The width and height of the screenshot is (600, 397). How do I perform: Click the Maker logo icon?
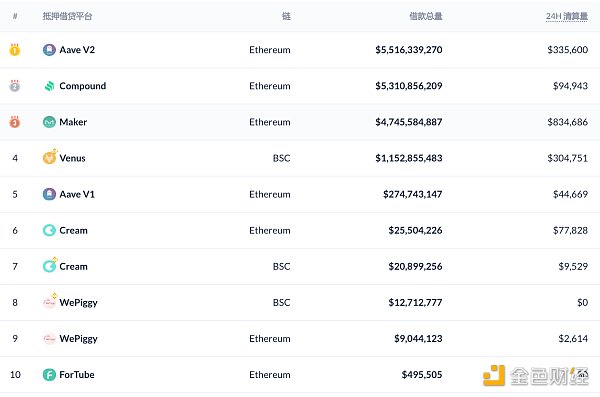[x=49, y=122]
